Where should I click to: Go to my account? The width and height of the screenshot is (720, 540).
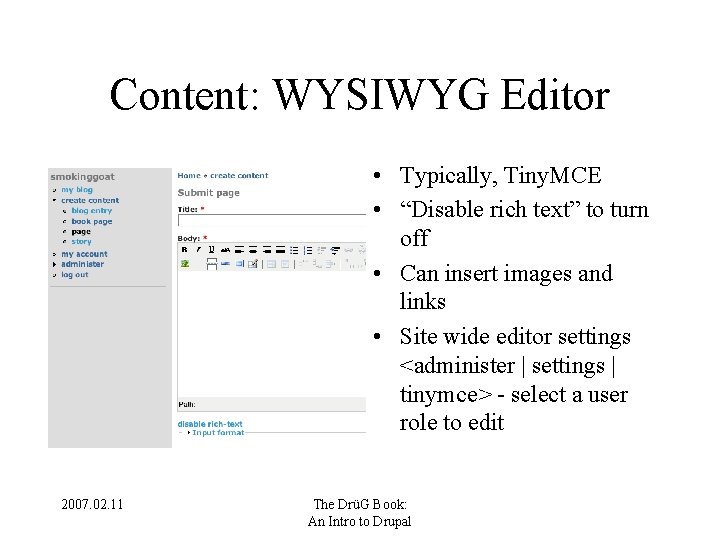[x=84, y=254]
